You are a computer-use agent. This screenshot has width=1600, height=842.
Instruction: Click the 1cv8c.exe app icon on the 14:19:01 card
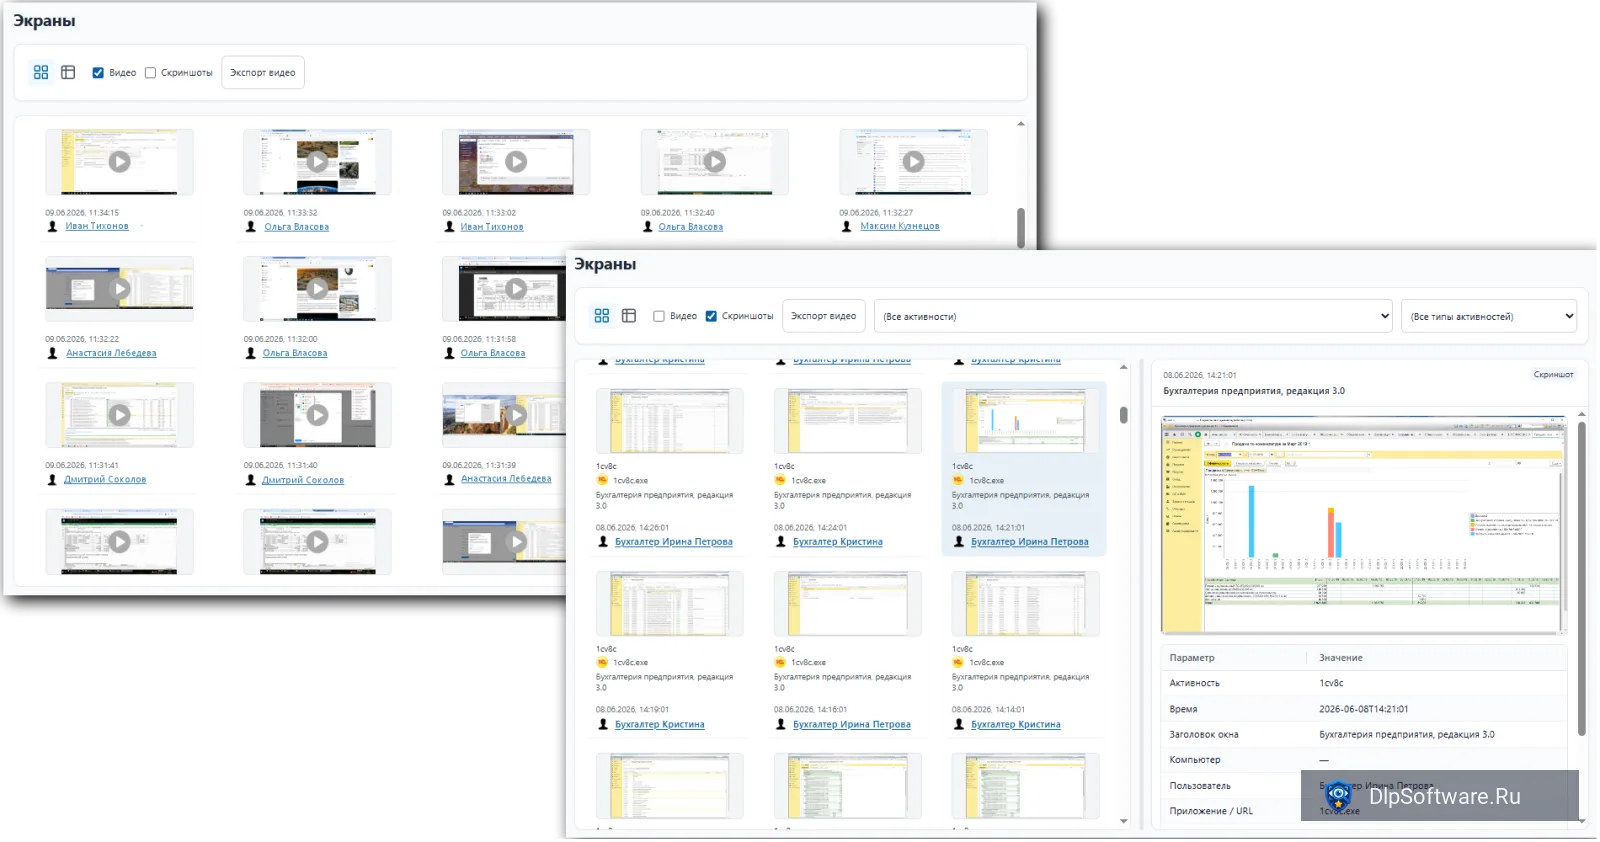602,663
